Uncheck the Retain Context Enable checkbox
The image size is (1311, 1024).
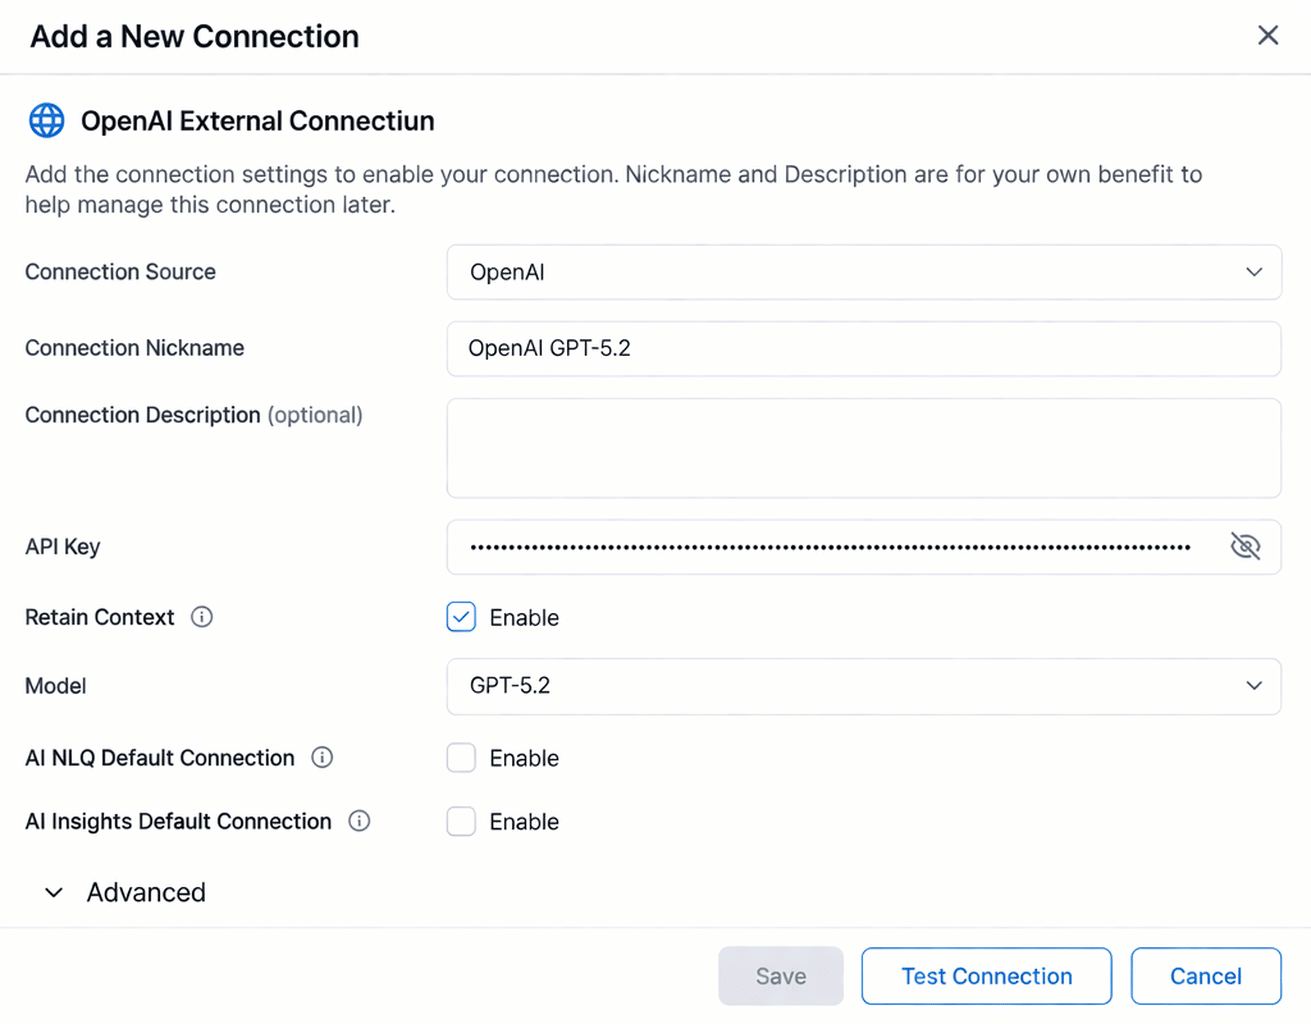click(461, 617)
